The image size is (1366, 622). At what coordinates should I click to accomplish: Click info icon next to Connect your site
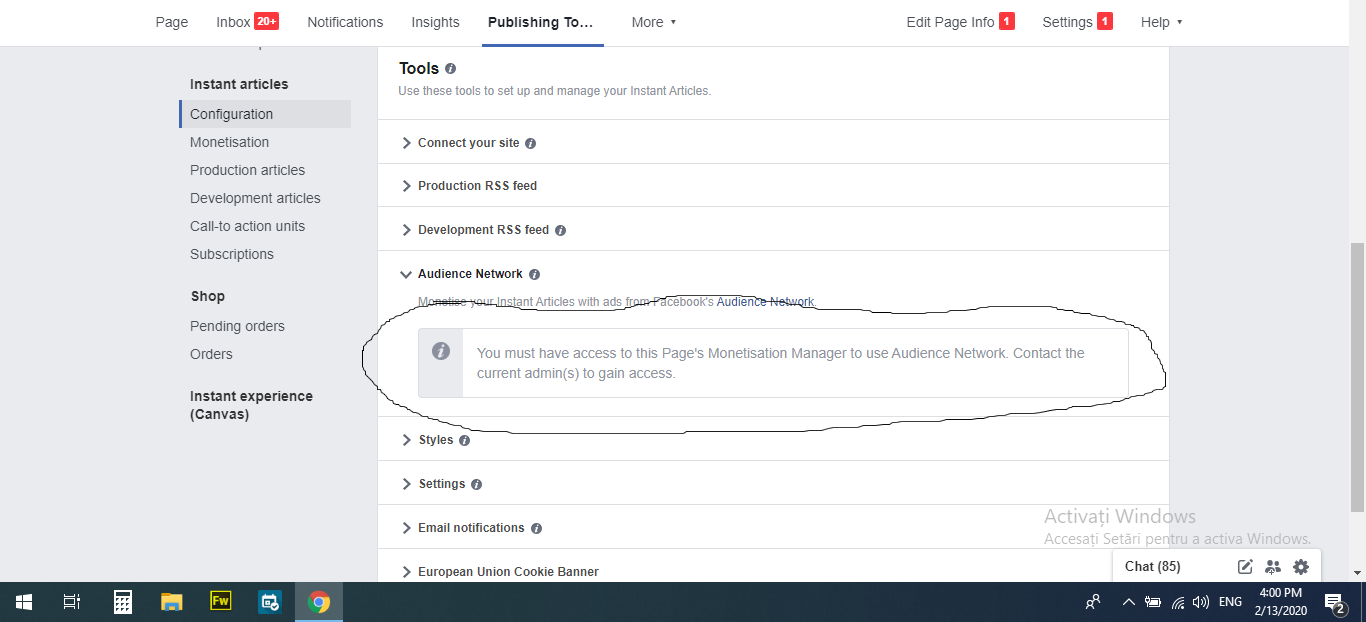(x=530, y=143)
